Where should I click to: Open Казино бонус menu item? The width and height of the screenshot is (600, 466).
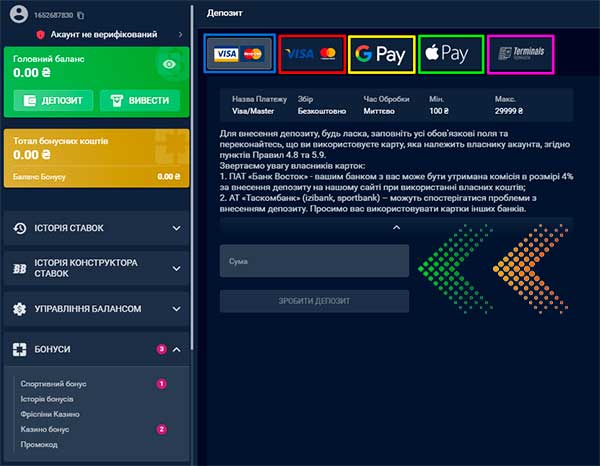pyautogui.click(x=45, y=429)
